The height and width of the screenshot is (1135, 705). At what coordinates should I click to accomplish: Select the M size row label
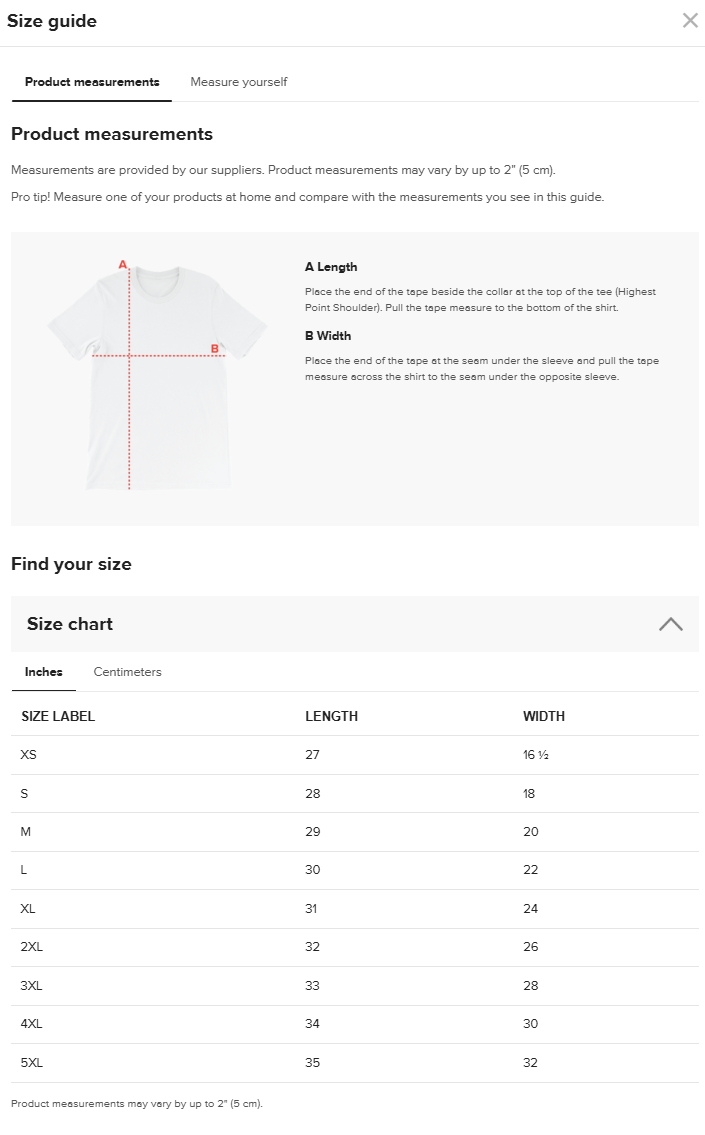[x=26, y=832]
